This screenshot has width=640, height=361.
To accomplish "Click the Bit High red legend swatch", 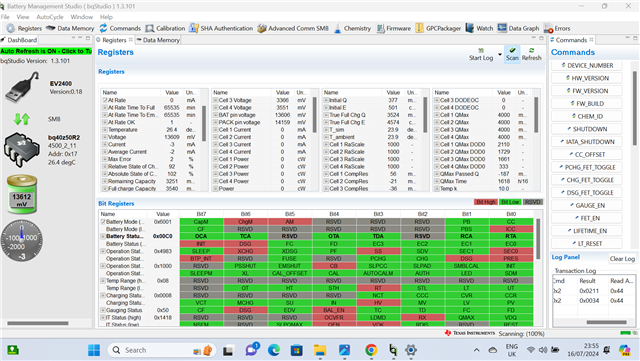I will click(x=485, y=202).
